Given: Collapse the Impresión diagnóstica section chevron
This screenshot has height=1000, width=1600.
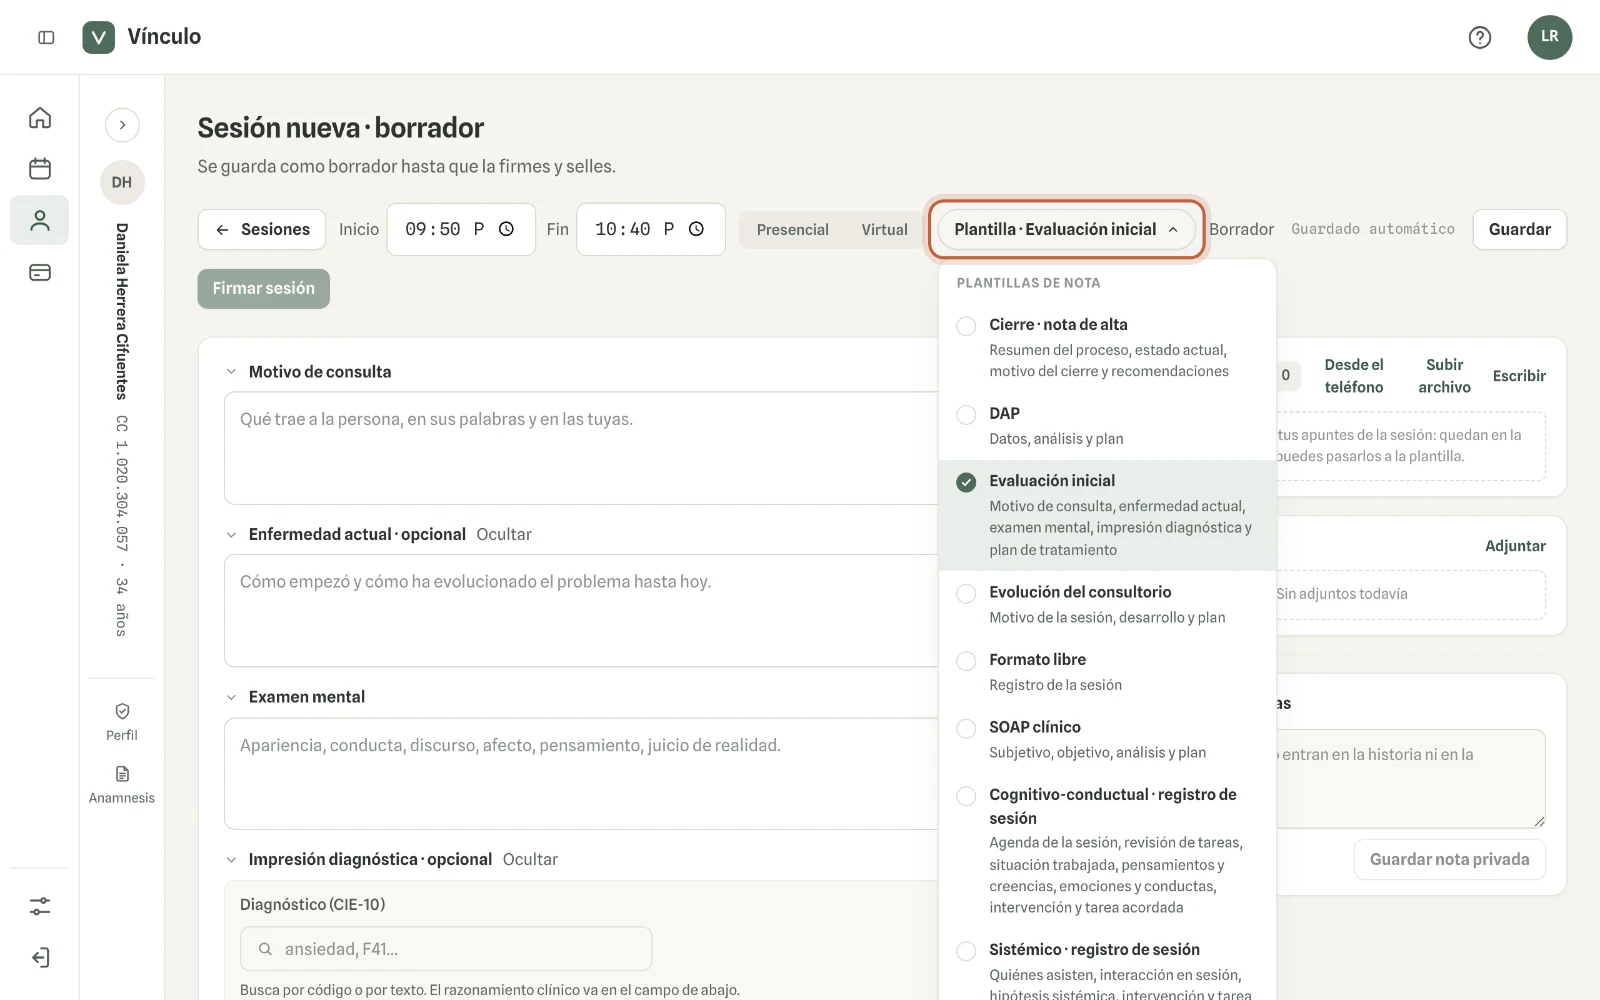Looking at the screenshot, I should pos(231,860).
